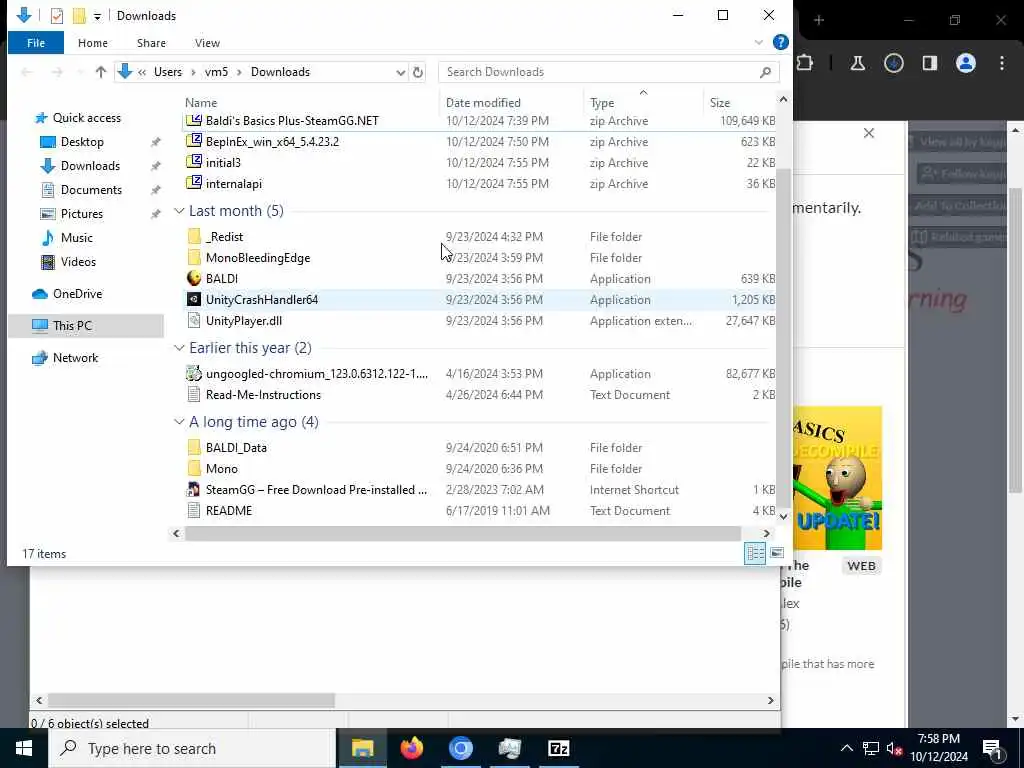Switch to details view layout
Viewport: 1024px width, 768px height.
click(x=755, y=553)
